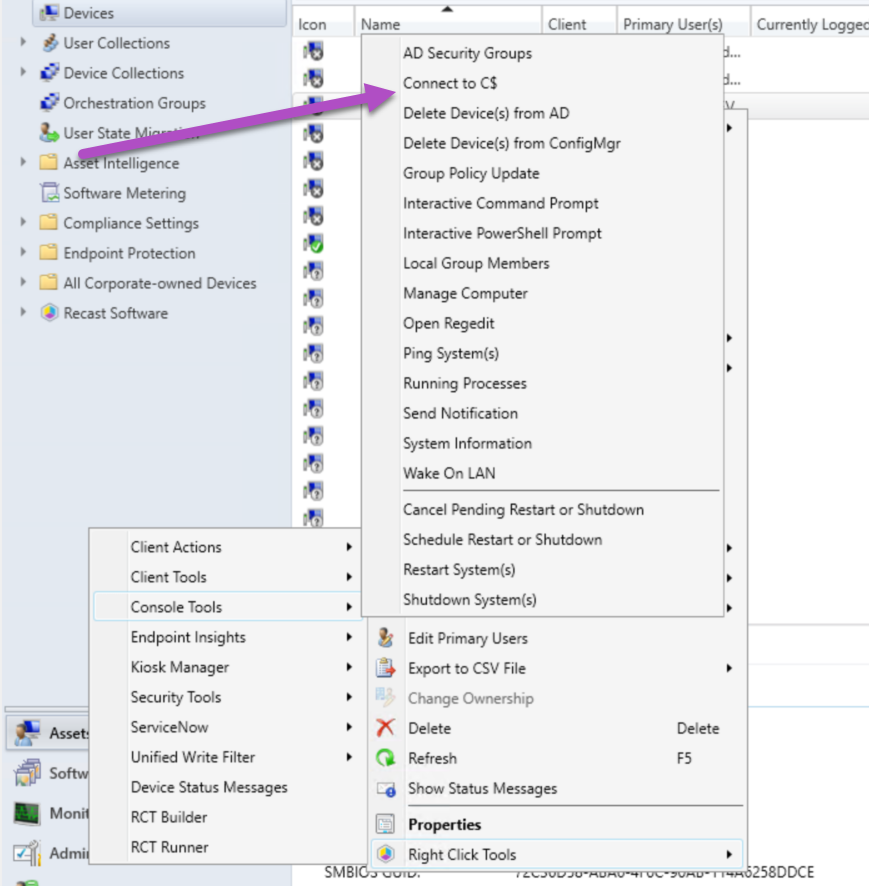This screenshot has height=886, width=869.
Task: Click the red Delete X icon
Action: pyautogui.click(x=385, y=728)
